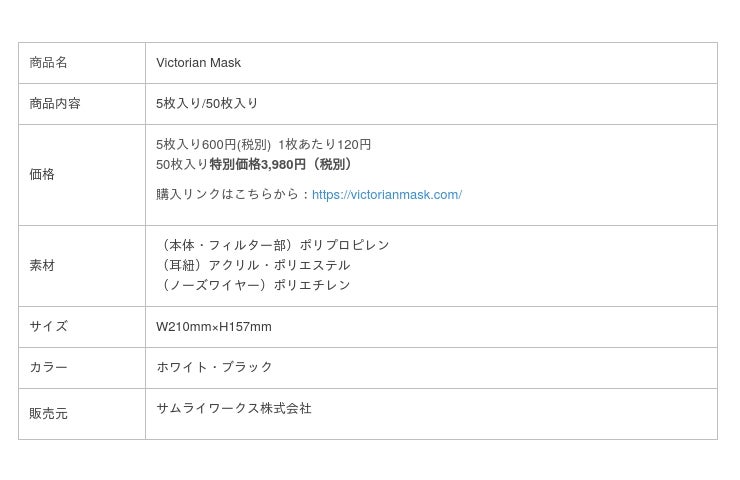This screenshot has height=480, width=740.
Task: Select the ホワイト・ブラック color value
Action: tap(214, 368)
